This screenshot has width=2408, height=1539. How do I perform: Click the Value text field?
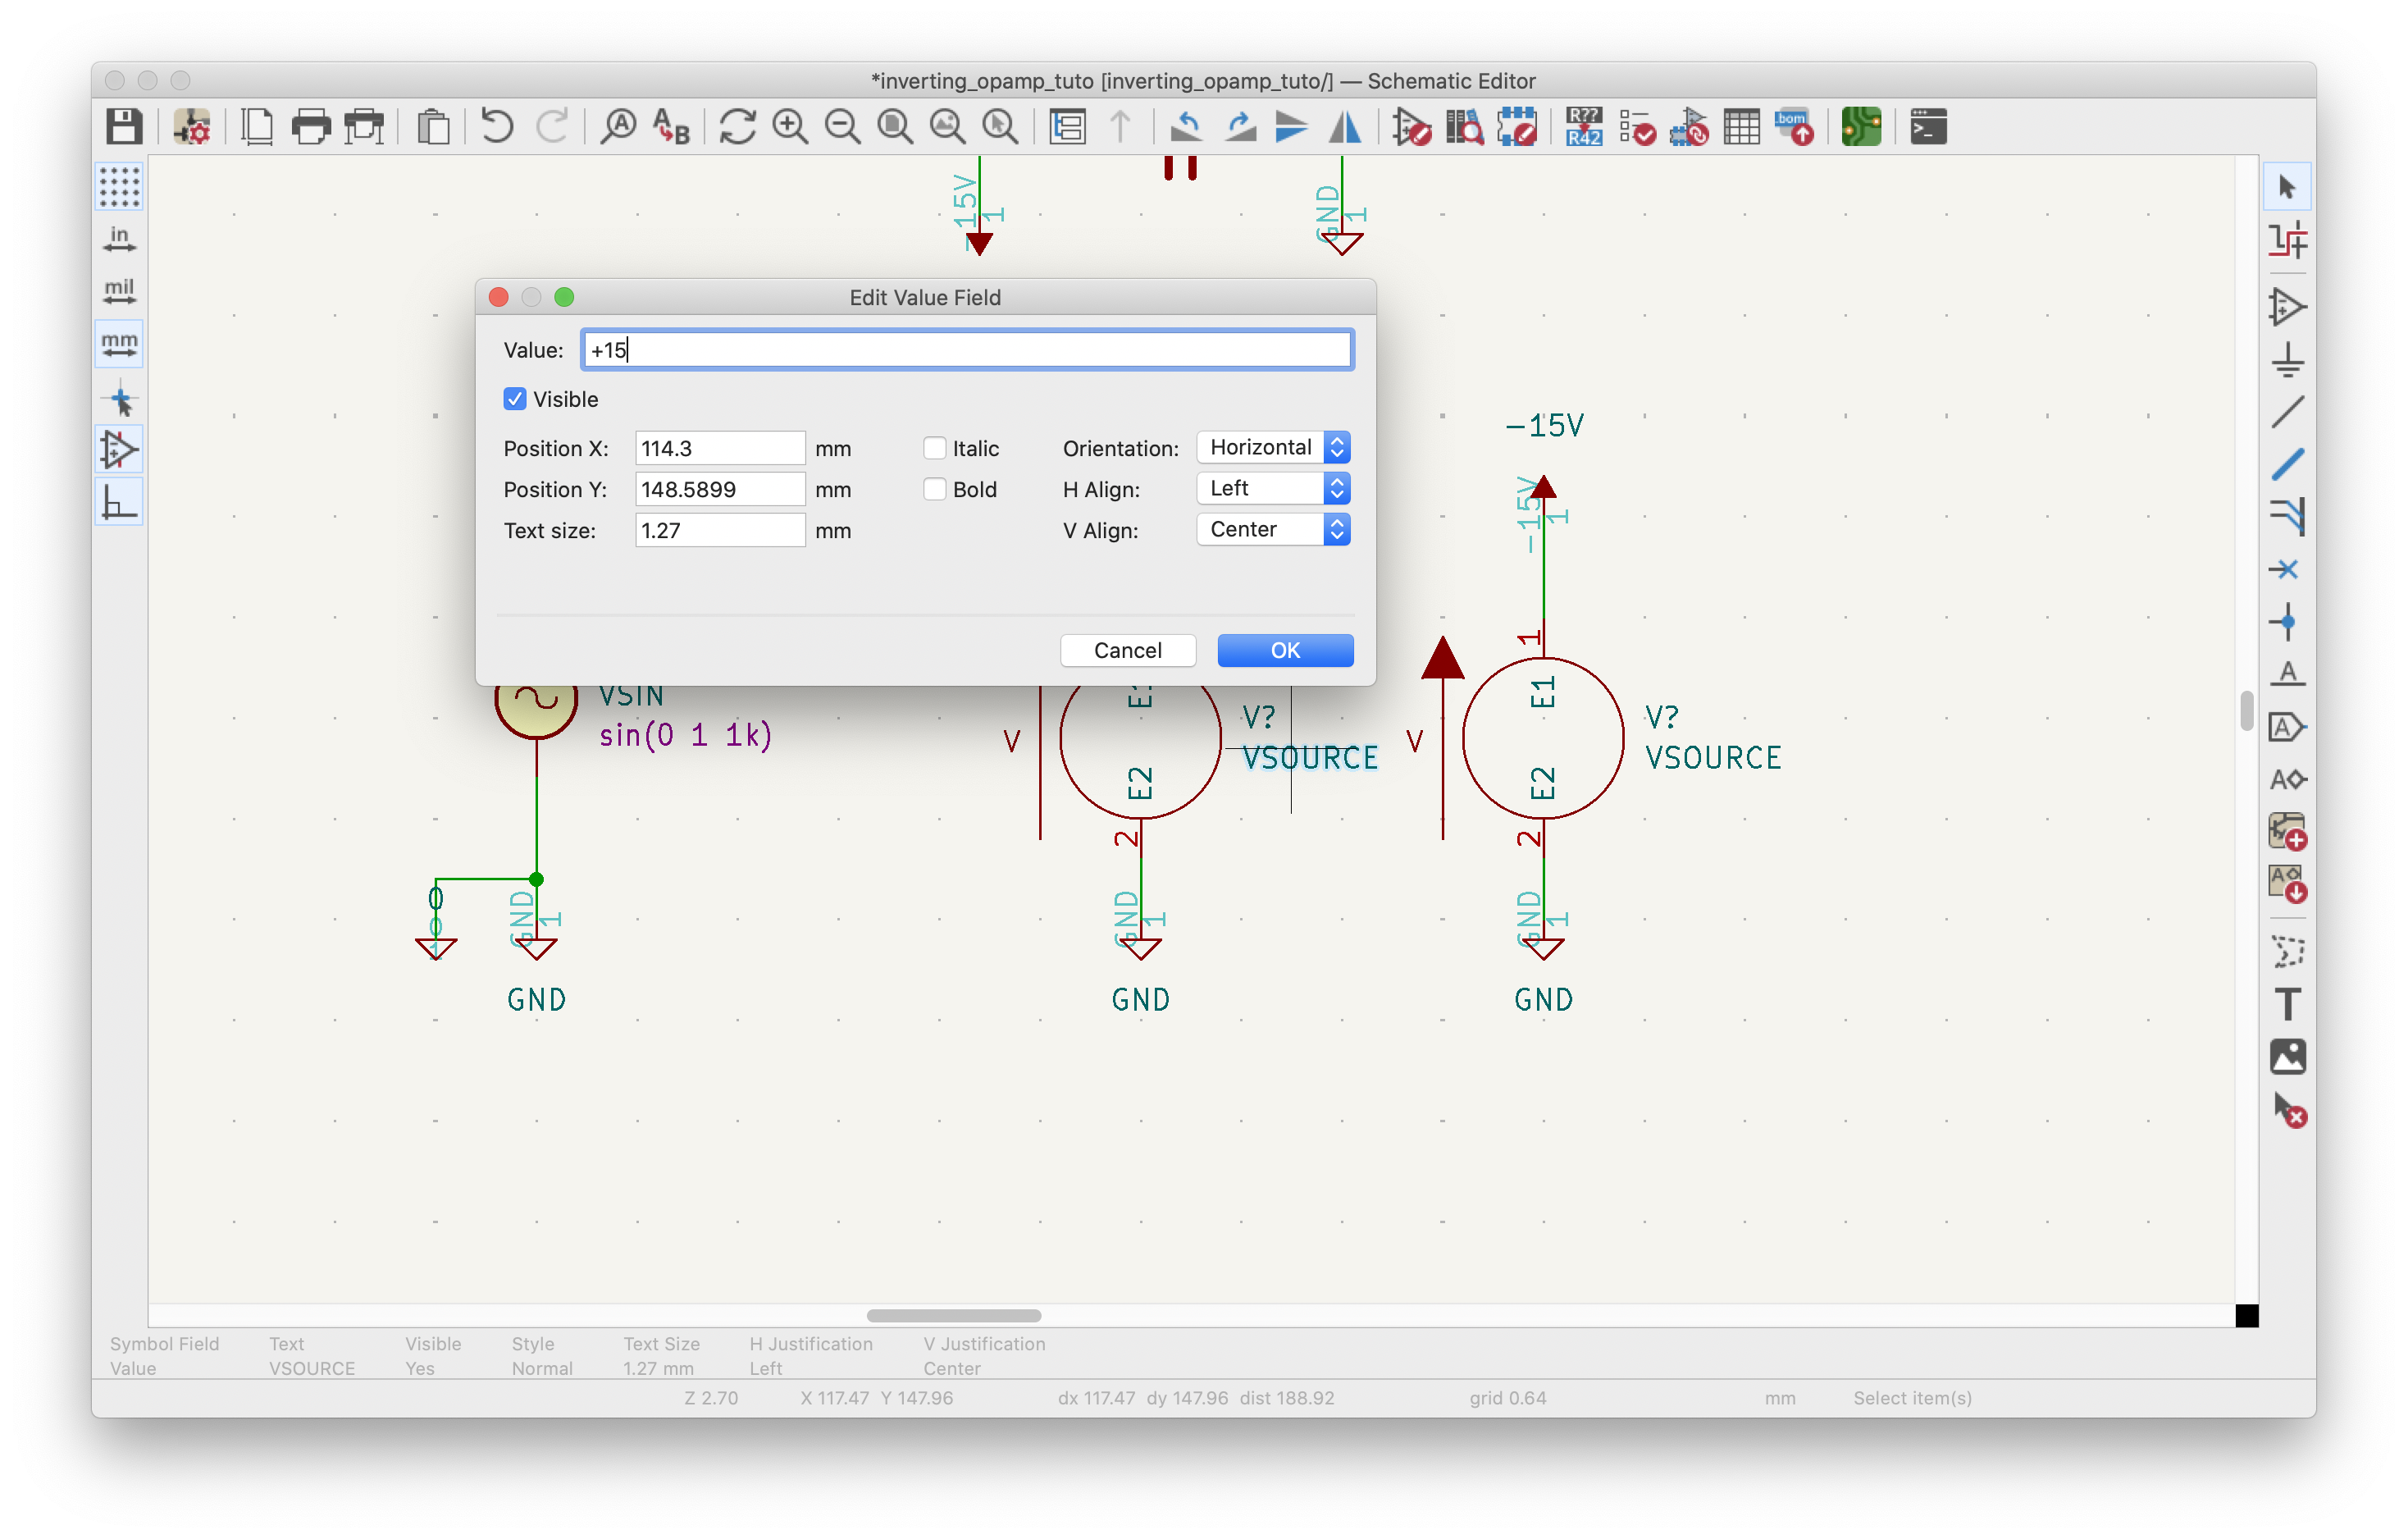967,350
